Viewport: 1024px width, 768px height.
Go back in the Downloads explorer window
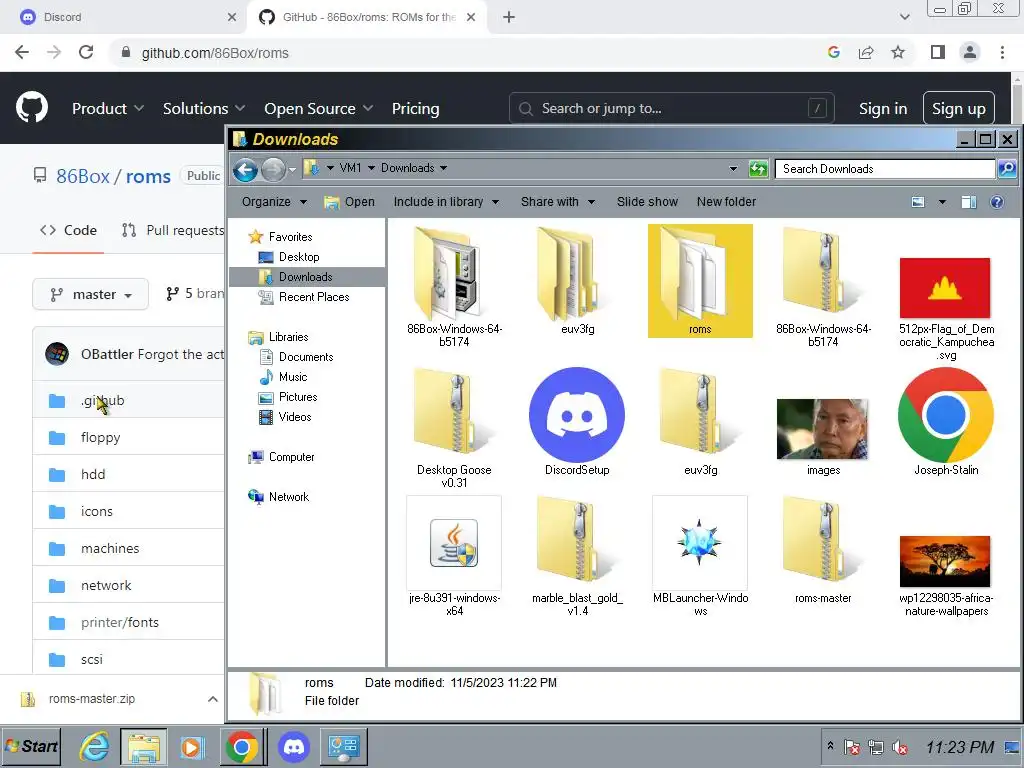[245, 170]
